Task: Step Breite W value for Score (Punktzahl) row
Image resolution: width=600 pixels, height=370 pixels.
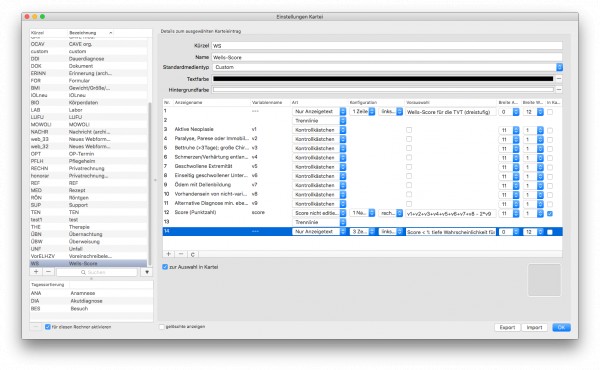Action: click(540, 213)
